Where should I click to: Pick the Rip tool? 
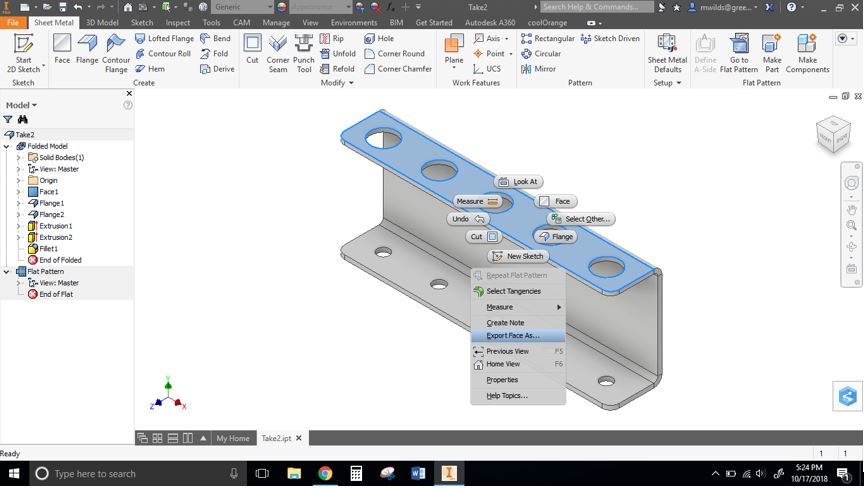pyautogui.click(x=332, y=39)
